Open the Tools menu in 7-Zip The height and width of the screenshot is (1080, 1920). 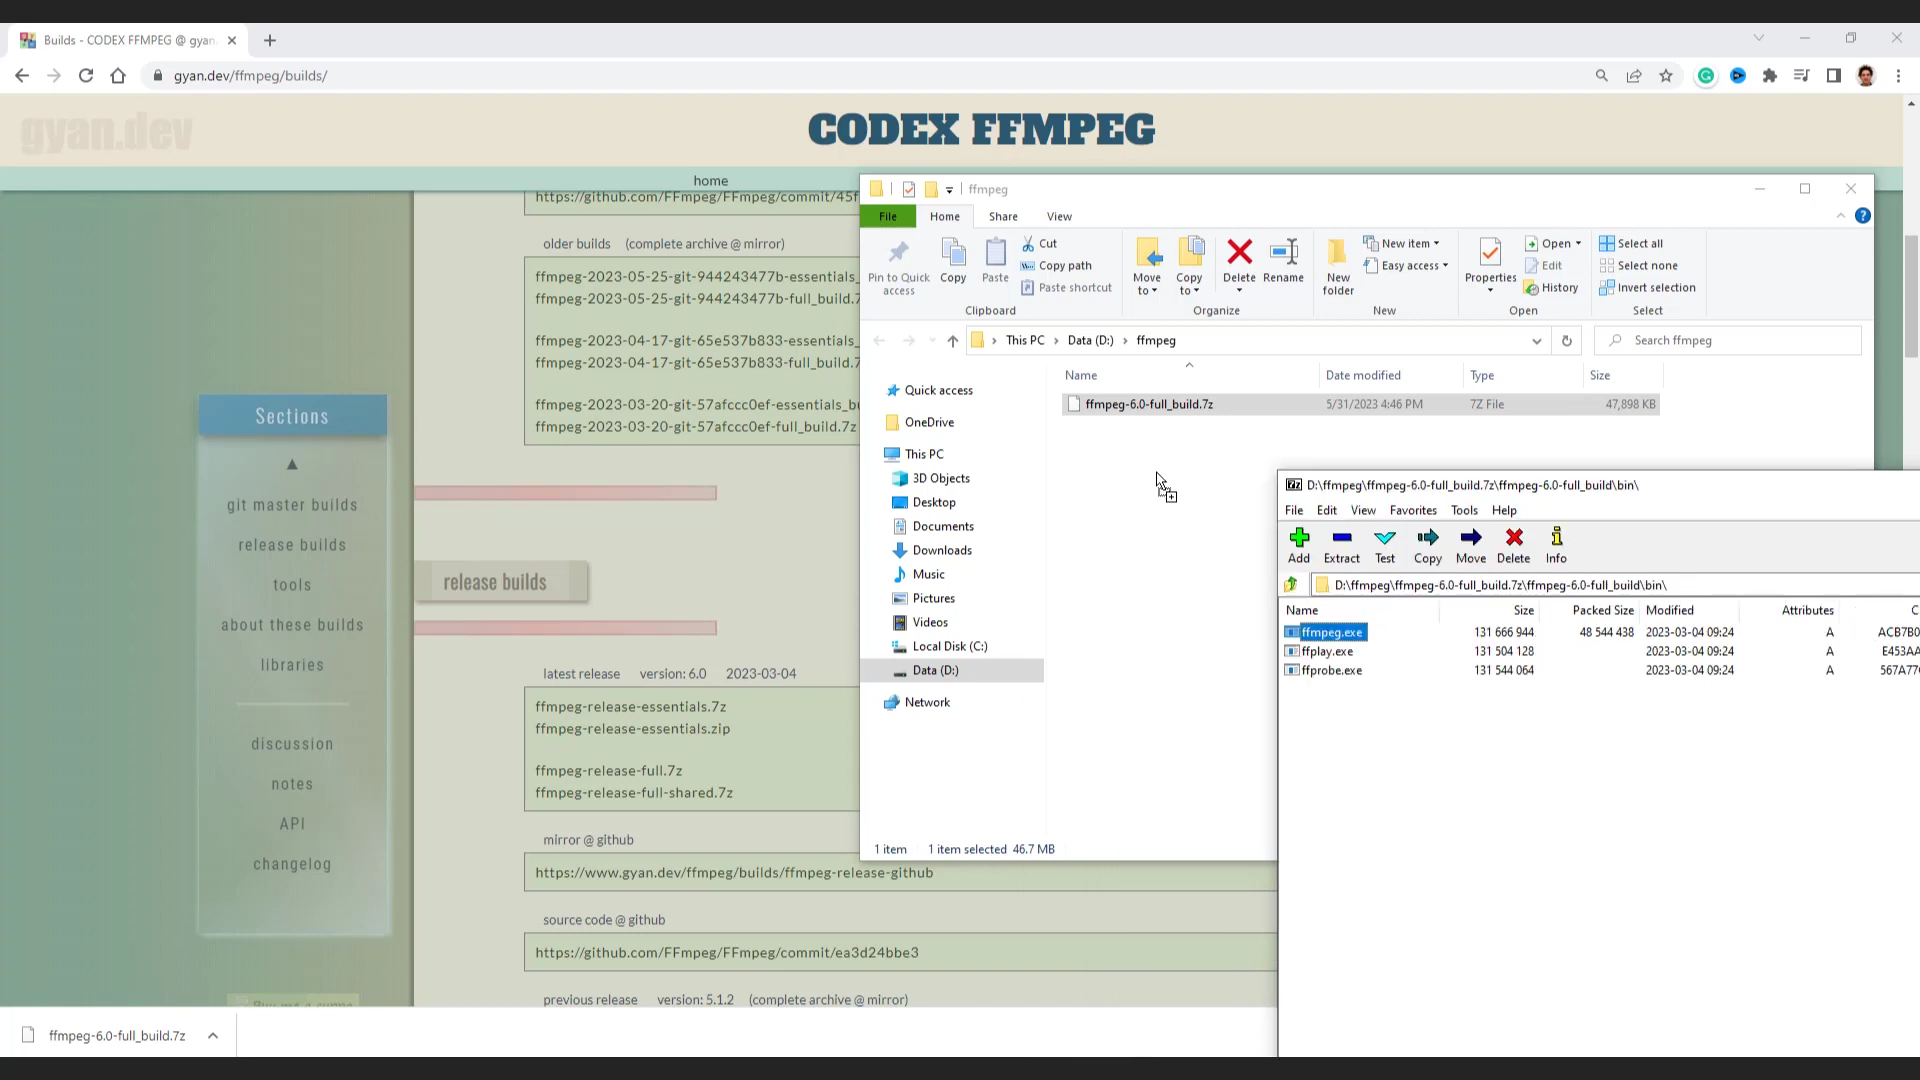pyautogui.click(x=1464, y=510)
